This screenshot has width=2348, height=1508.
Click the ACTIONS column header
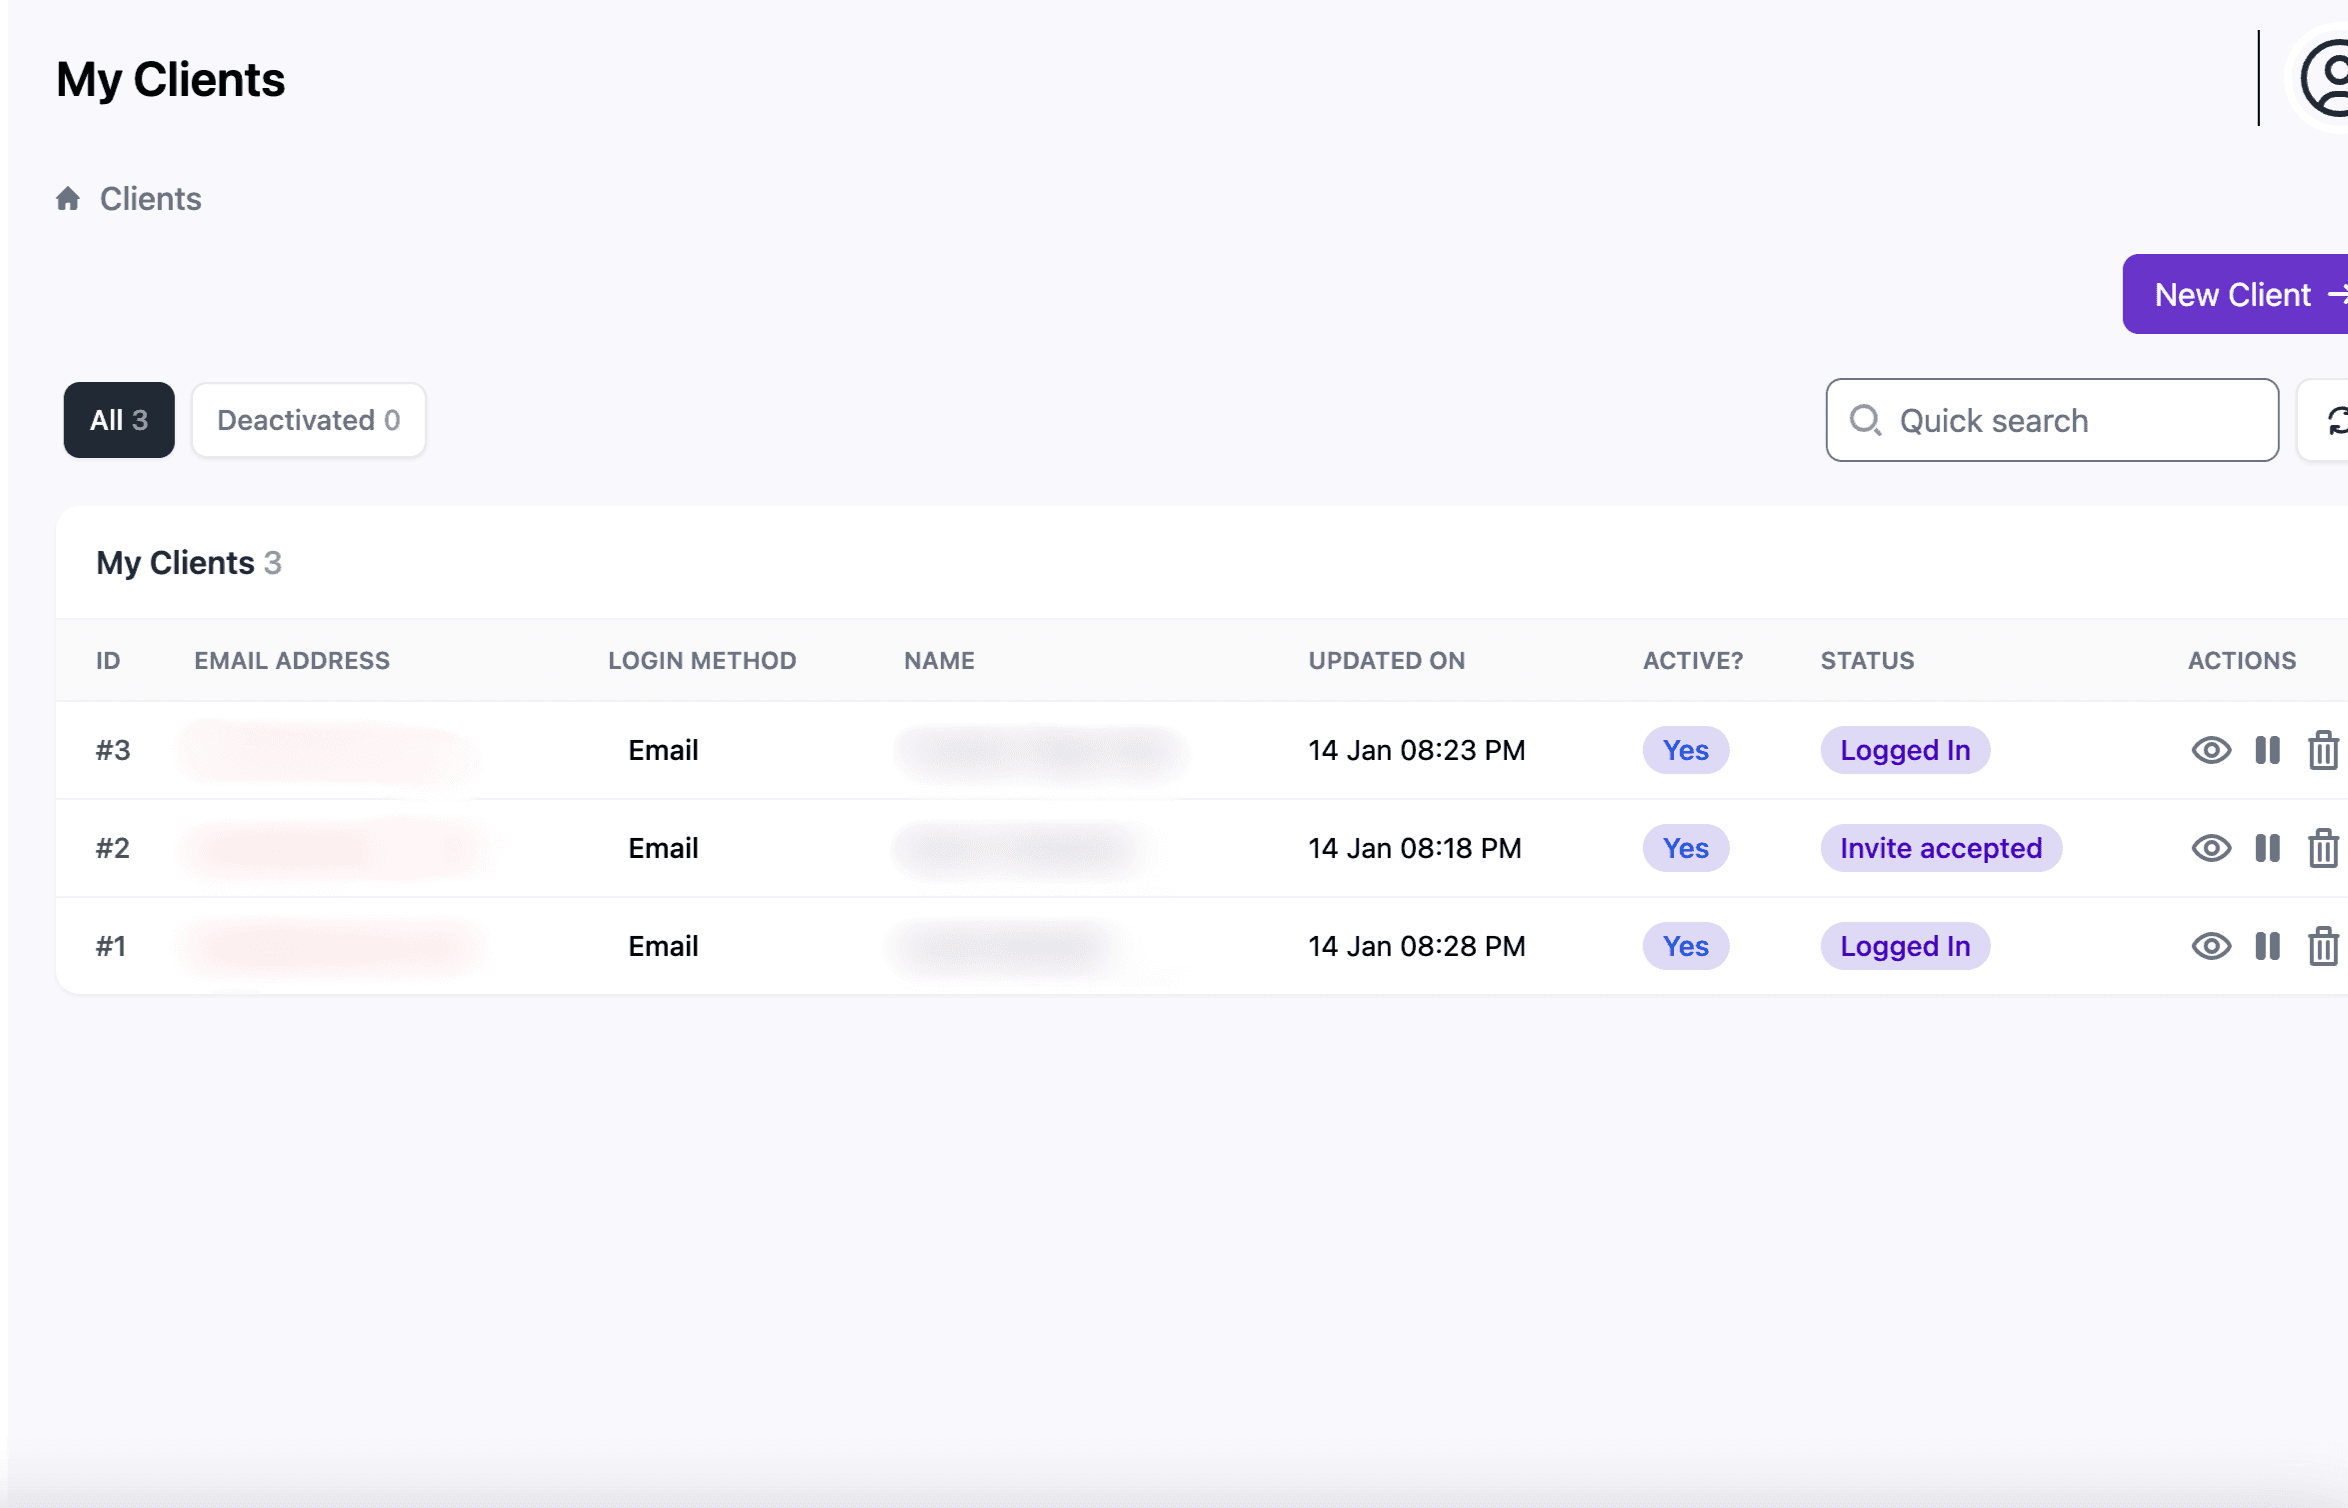(x=2242, y=660)
